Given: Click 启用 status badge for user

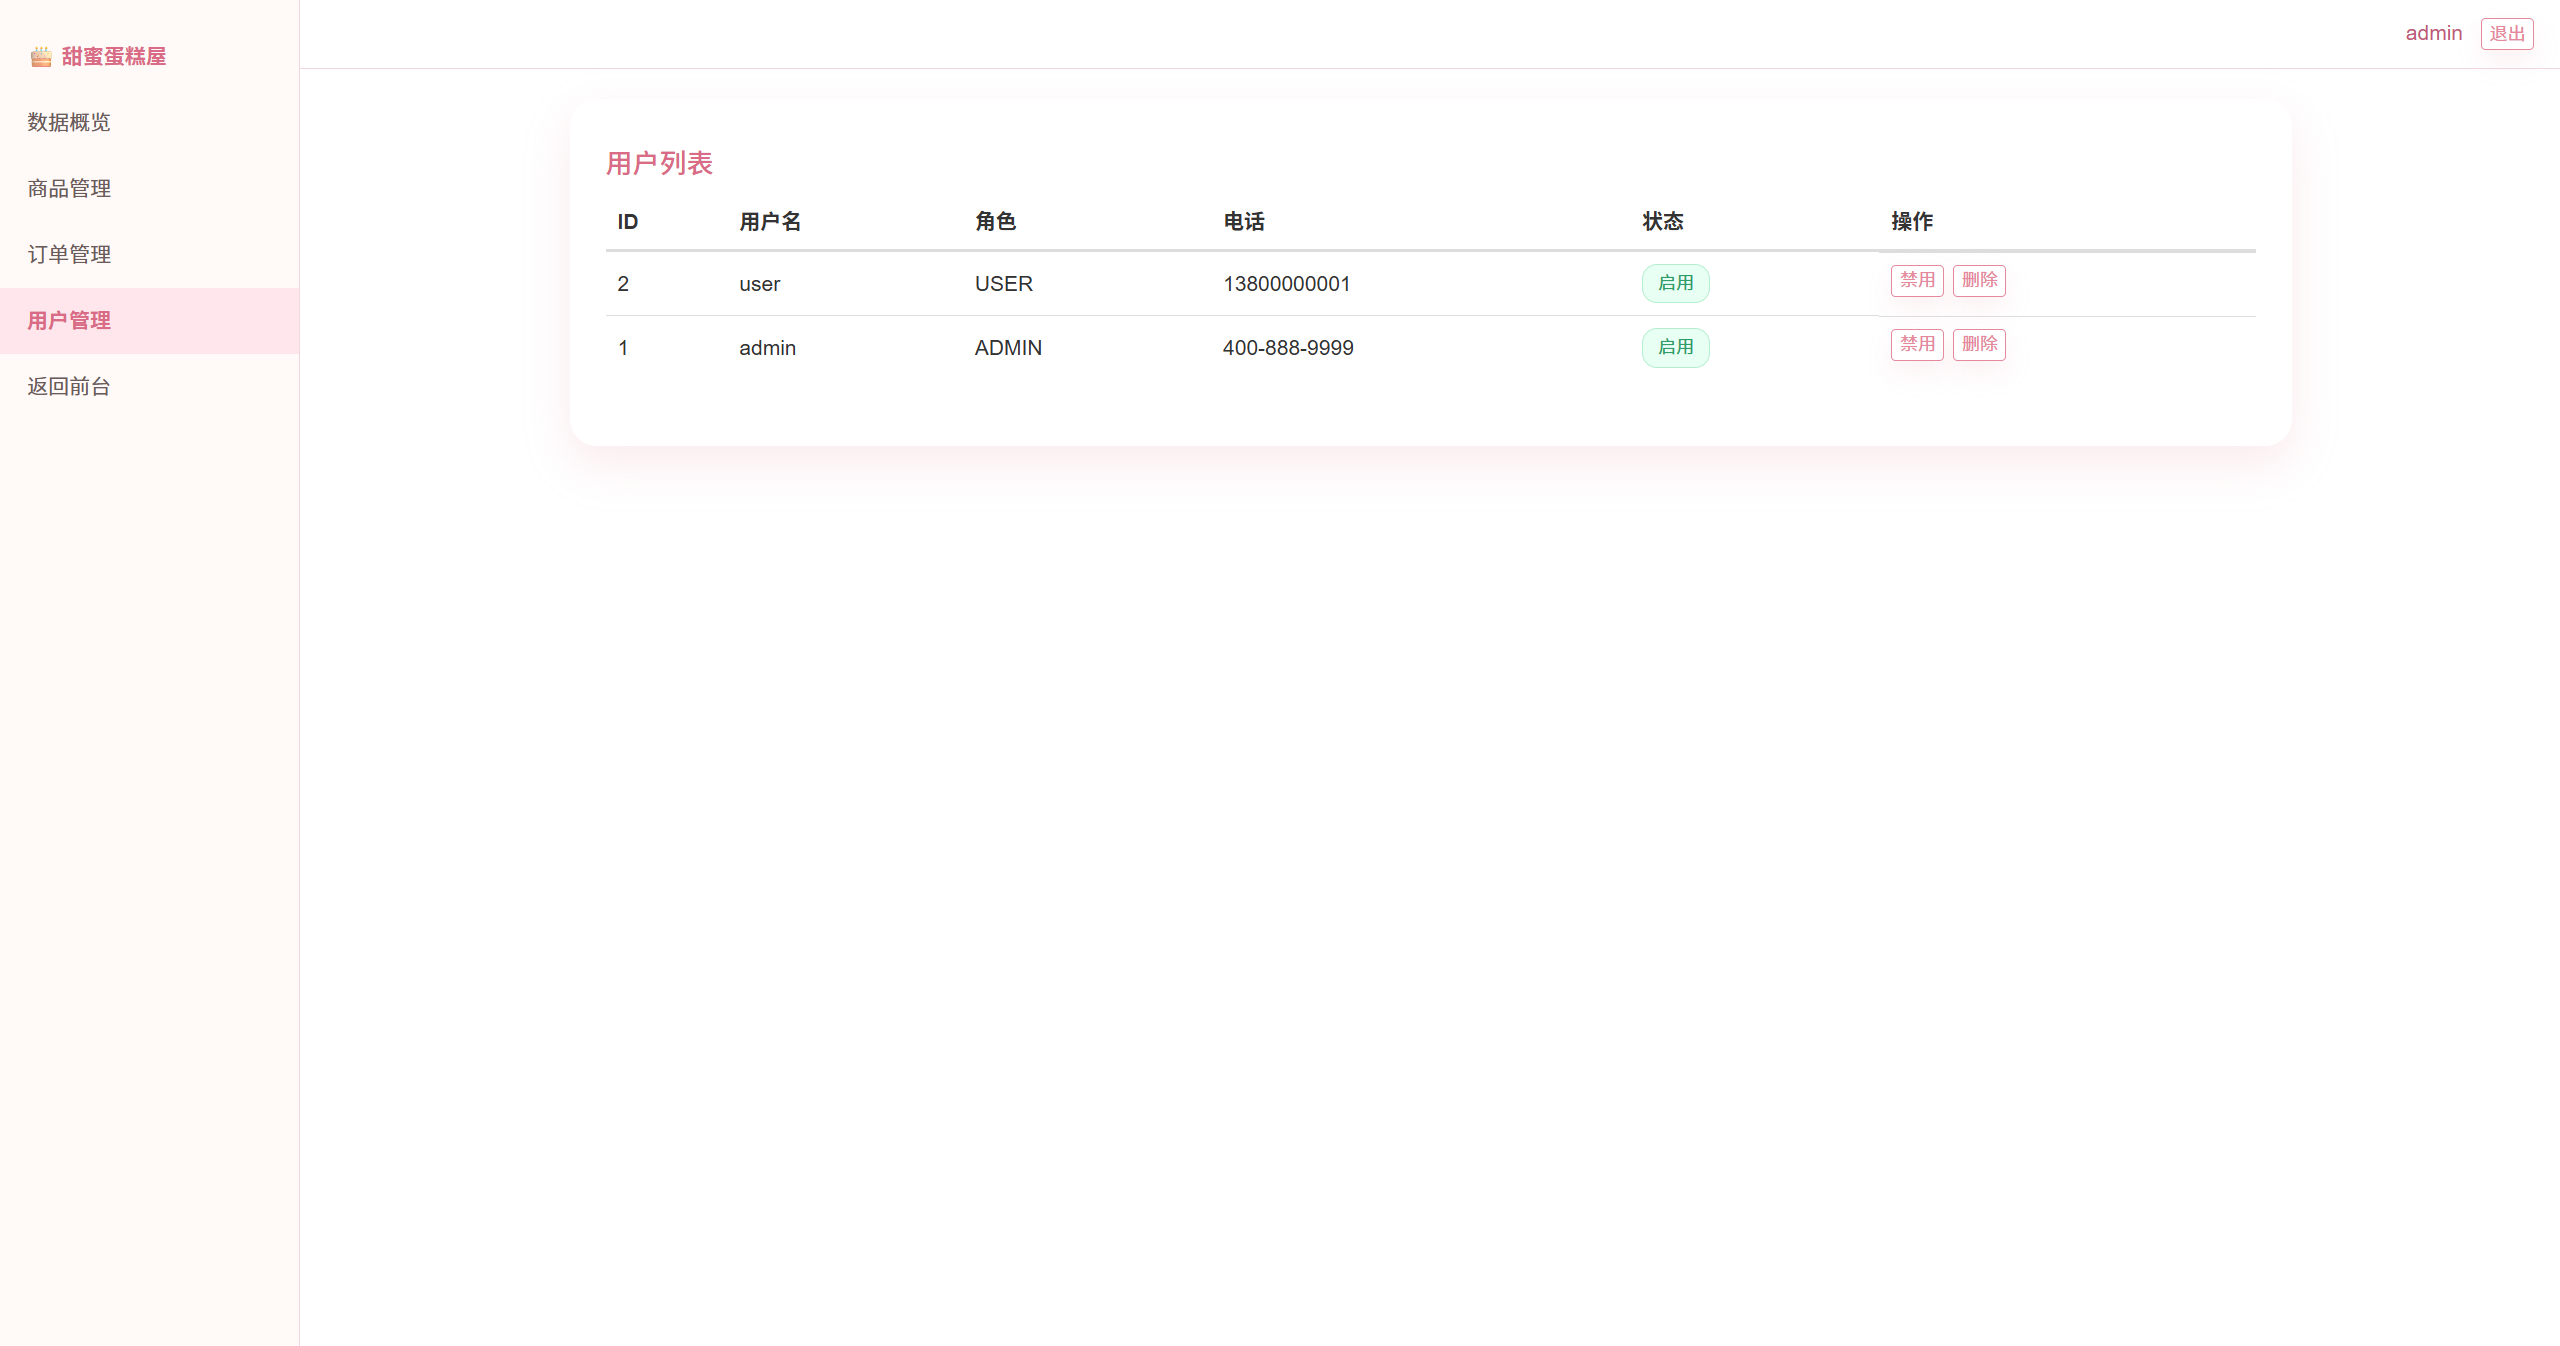Looking at the screenshot, I should (1675, 283).
